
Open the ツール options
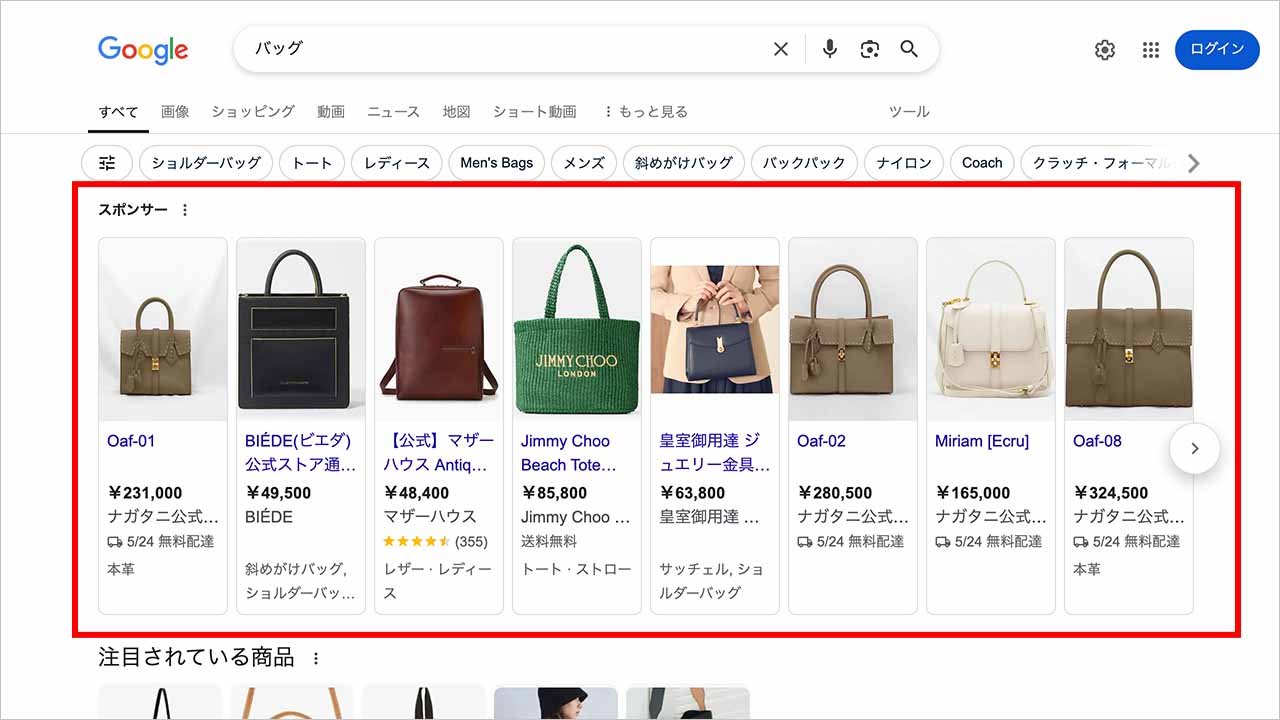coord(909,112)
